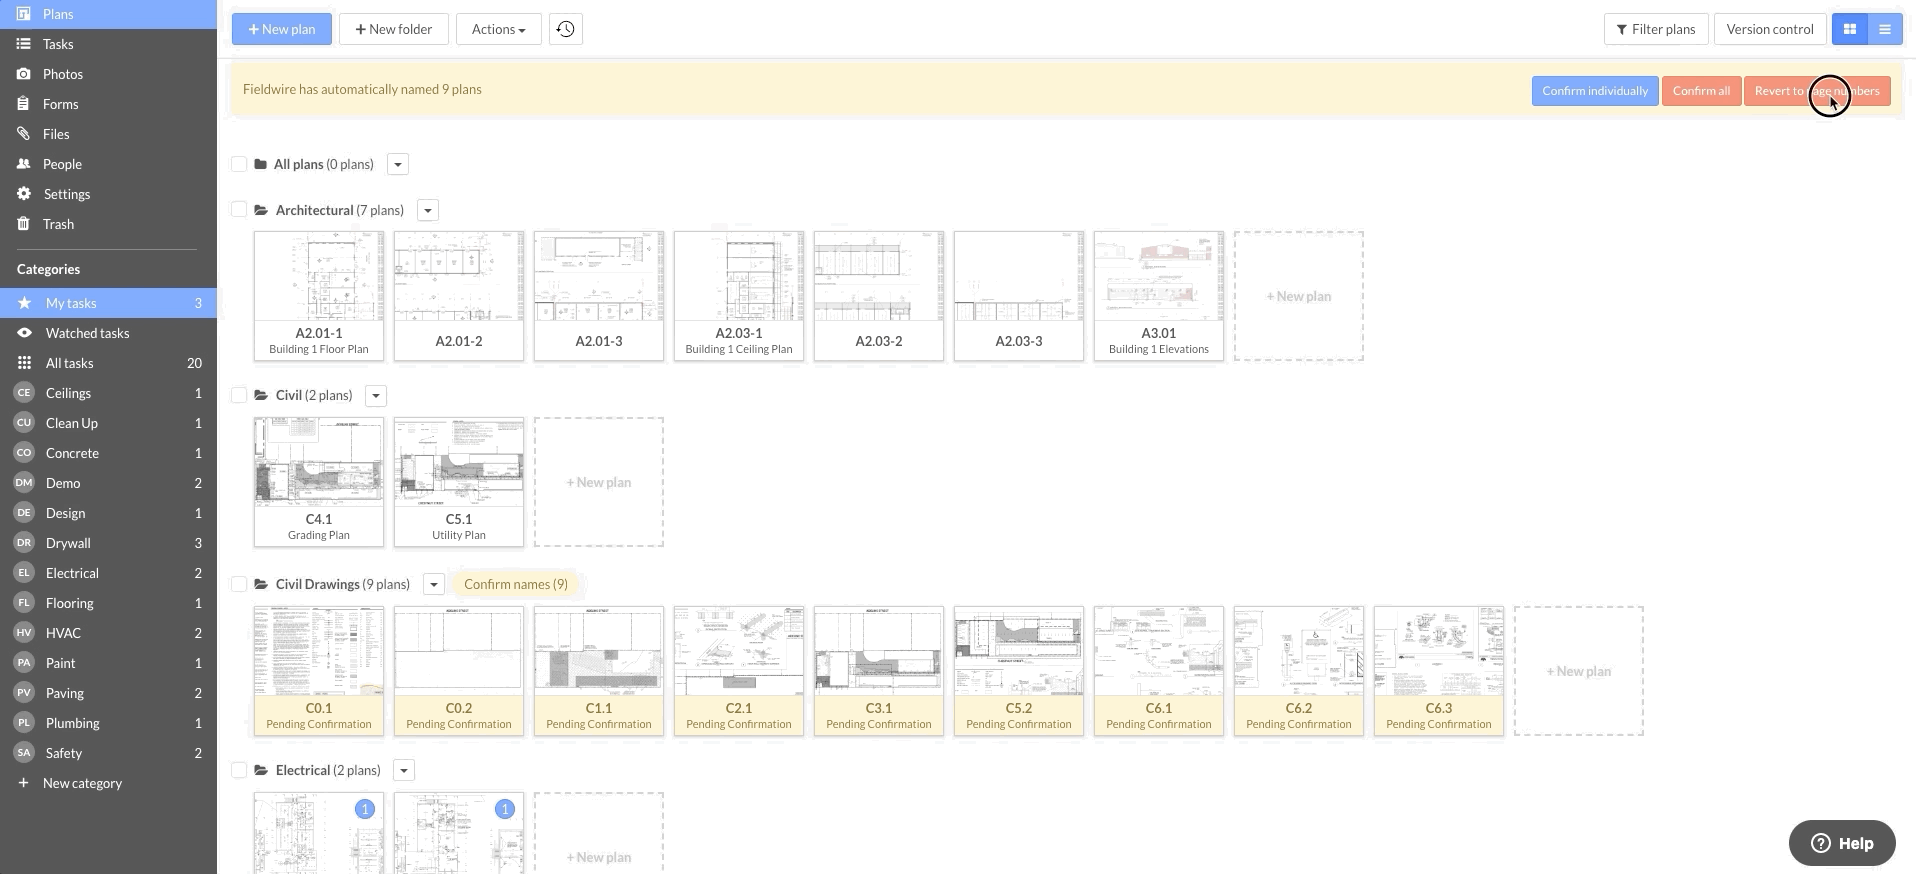
Task: Open the Electrical folder dropdown arrow
Action: [x=404, y=771]
